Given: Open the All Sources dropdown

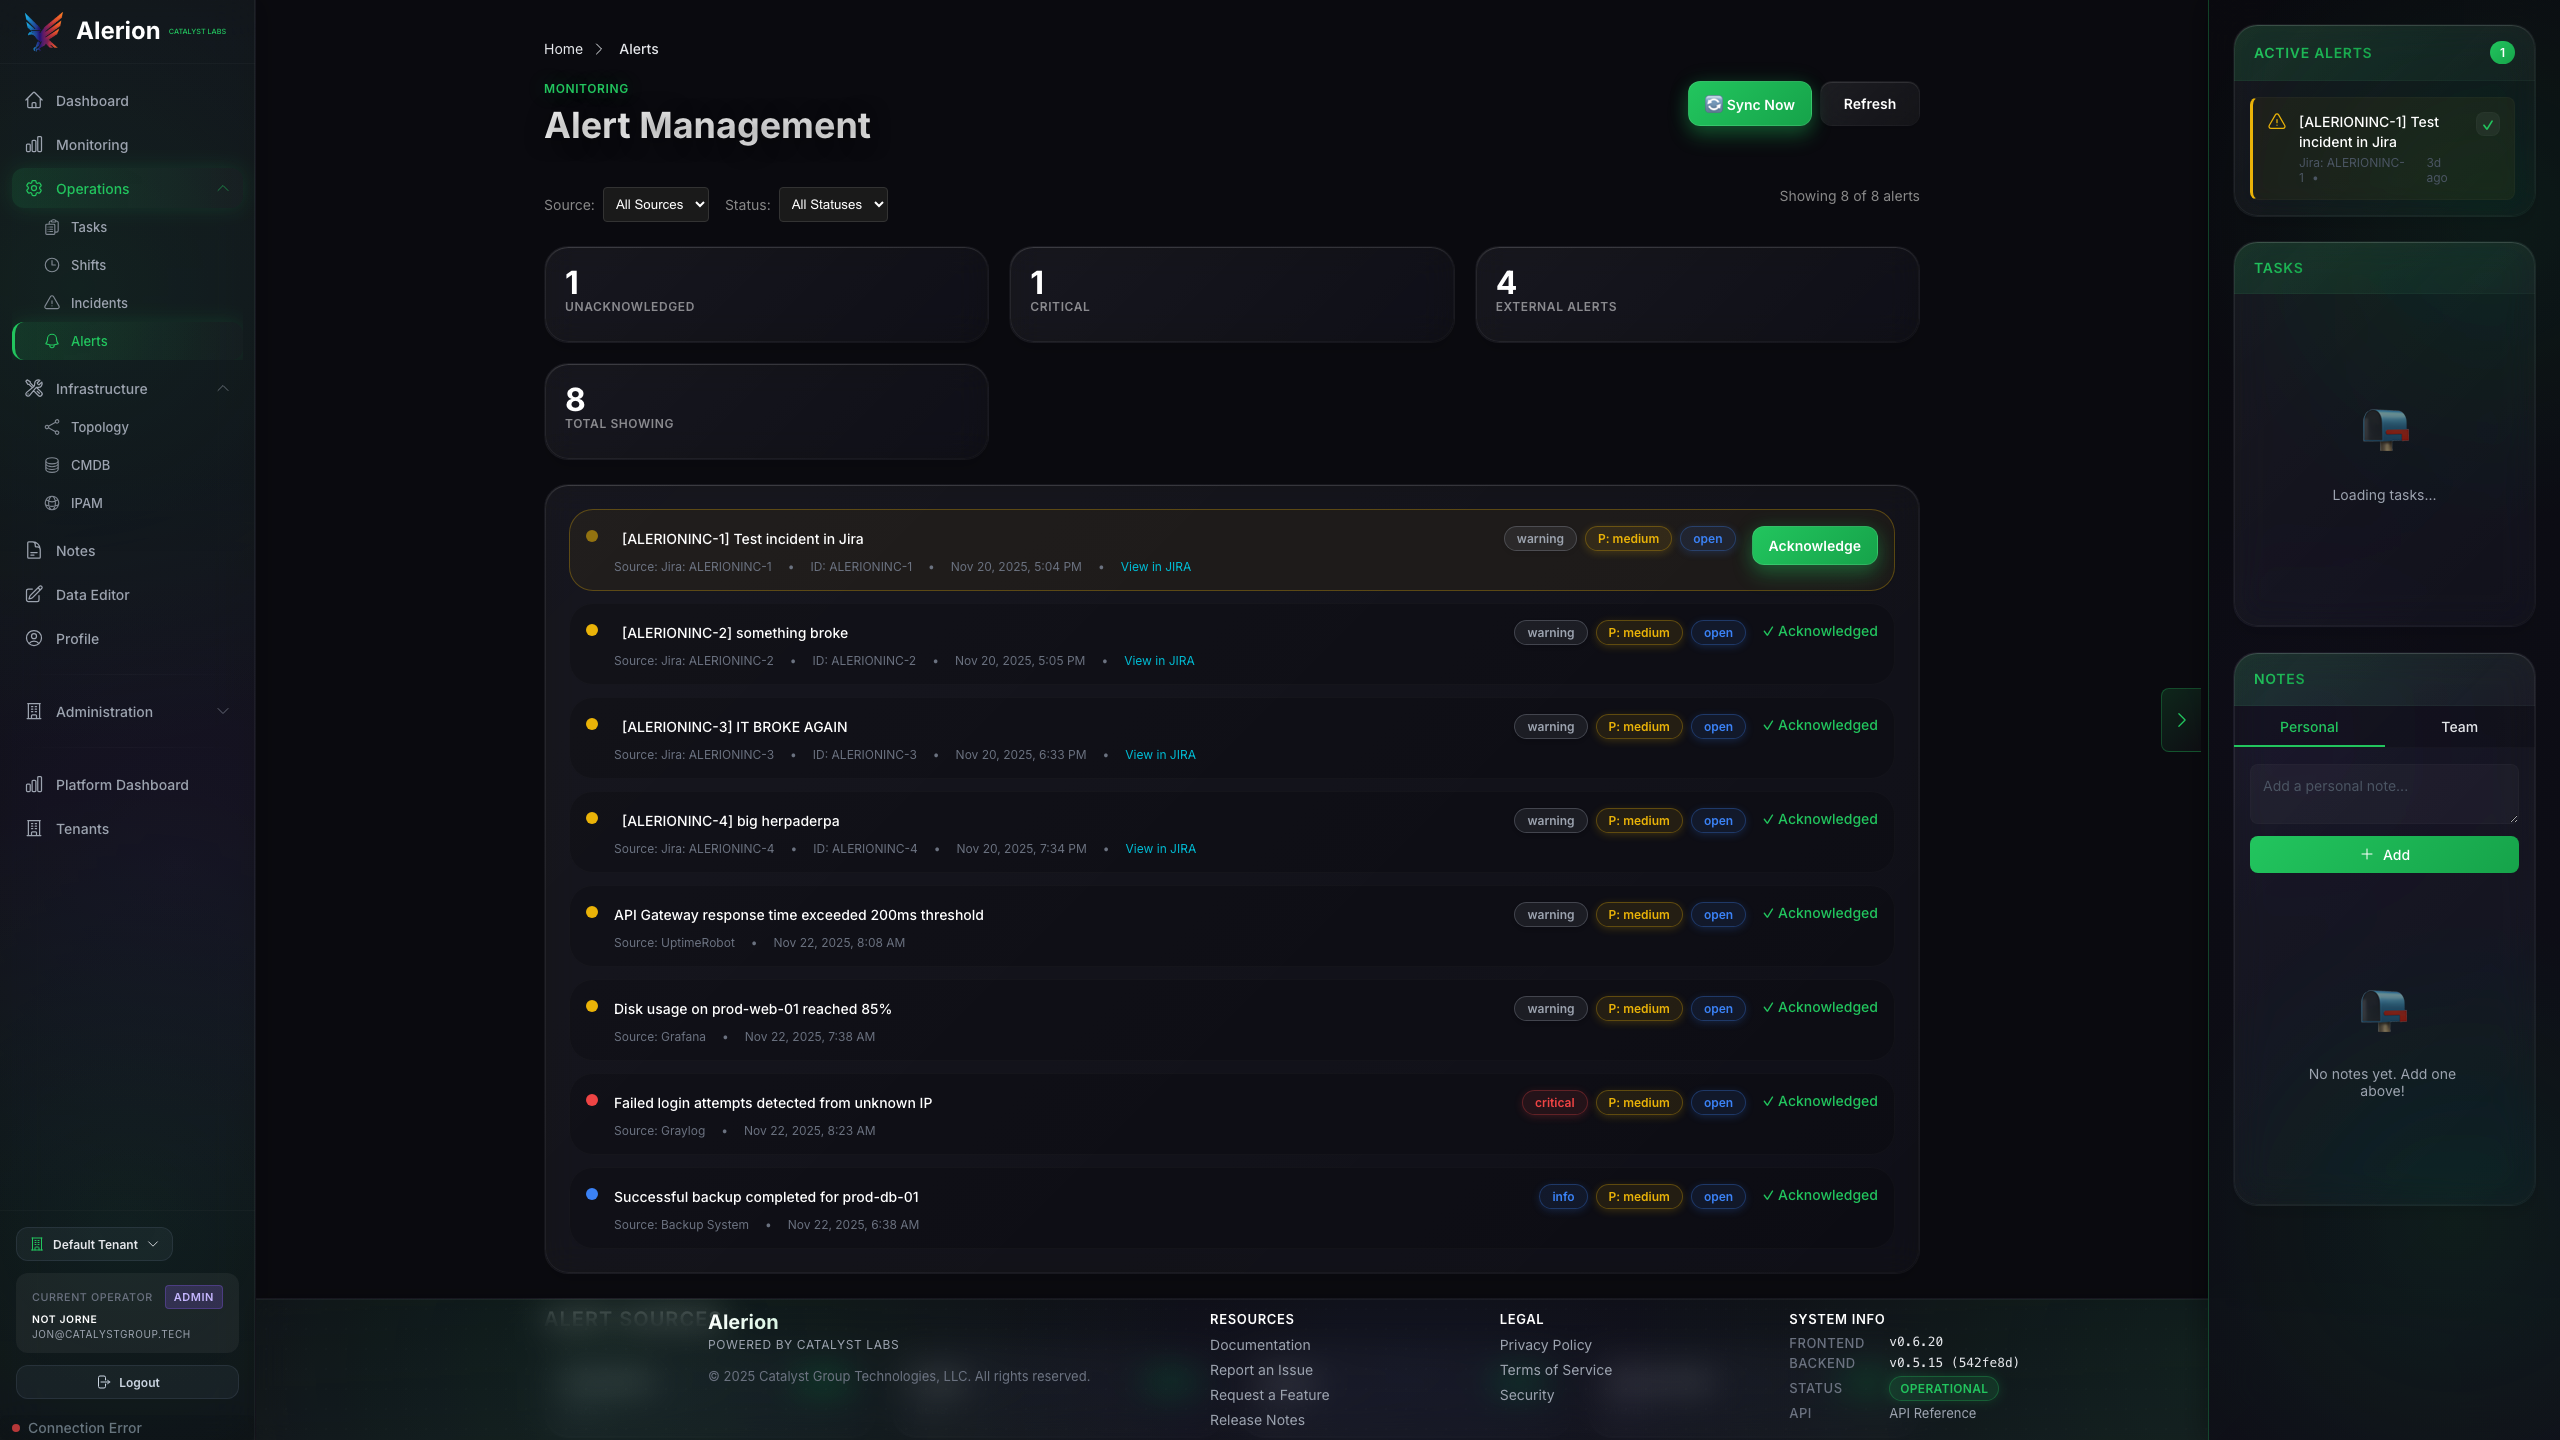Looking at the screenshot, I should [656, 205].
